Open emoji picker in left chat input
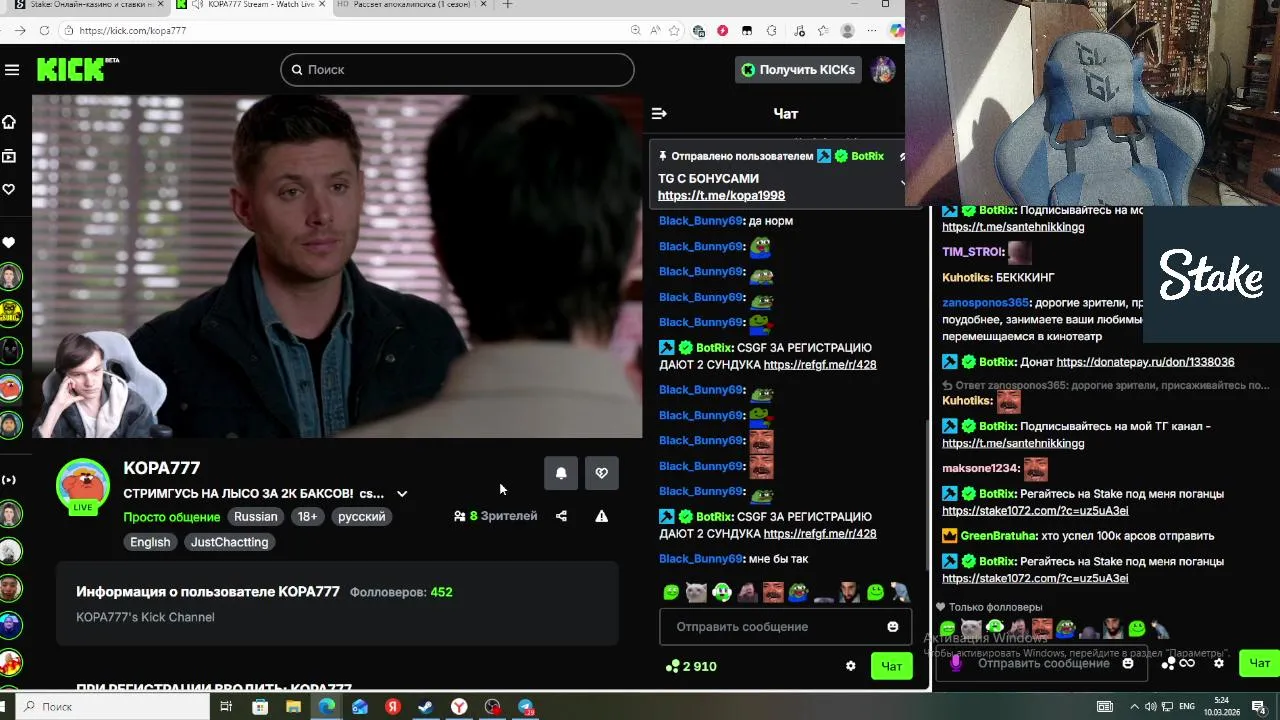Image resolution: width=1280 pixels, height=720 pixels. (893, 627)
